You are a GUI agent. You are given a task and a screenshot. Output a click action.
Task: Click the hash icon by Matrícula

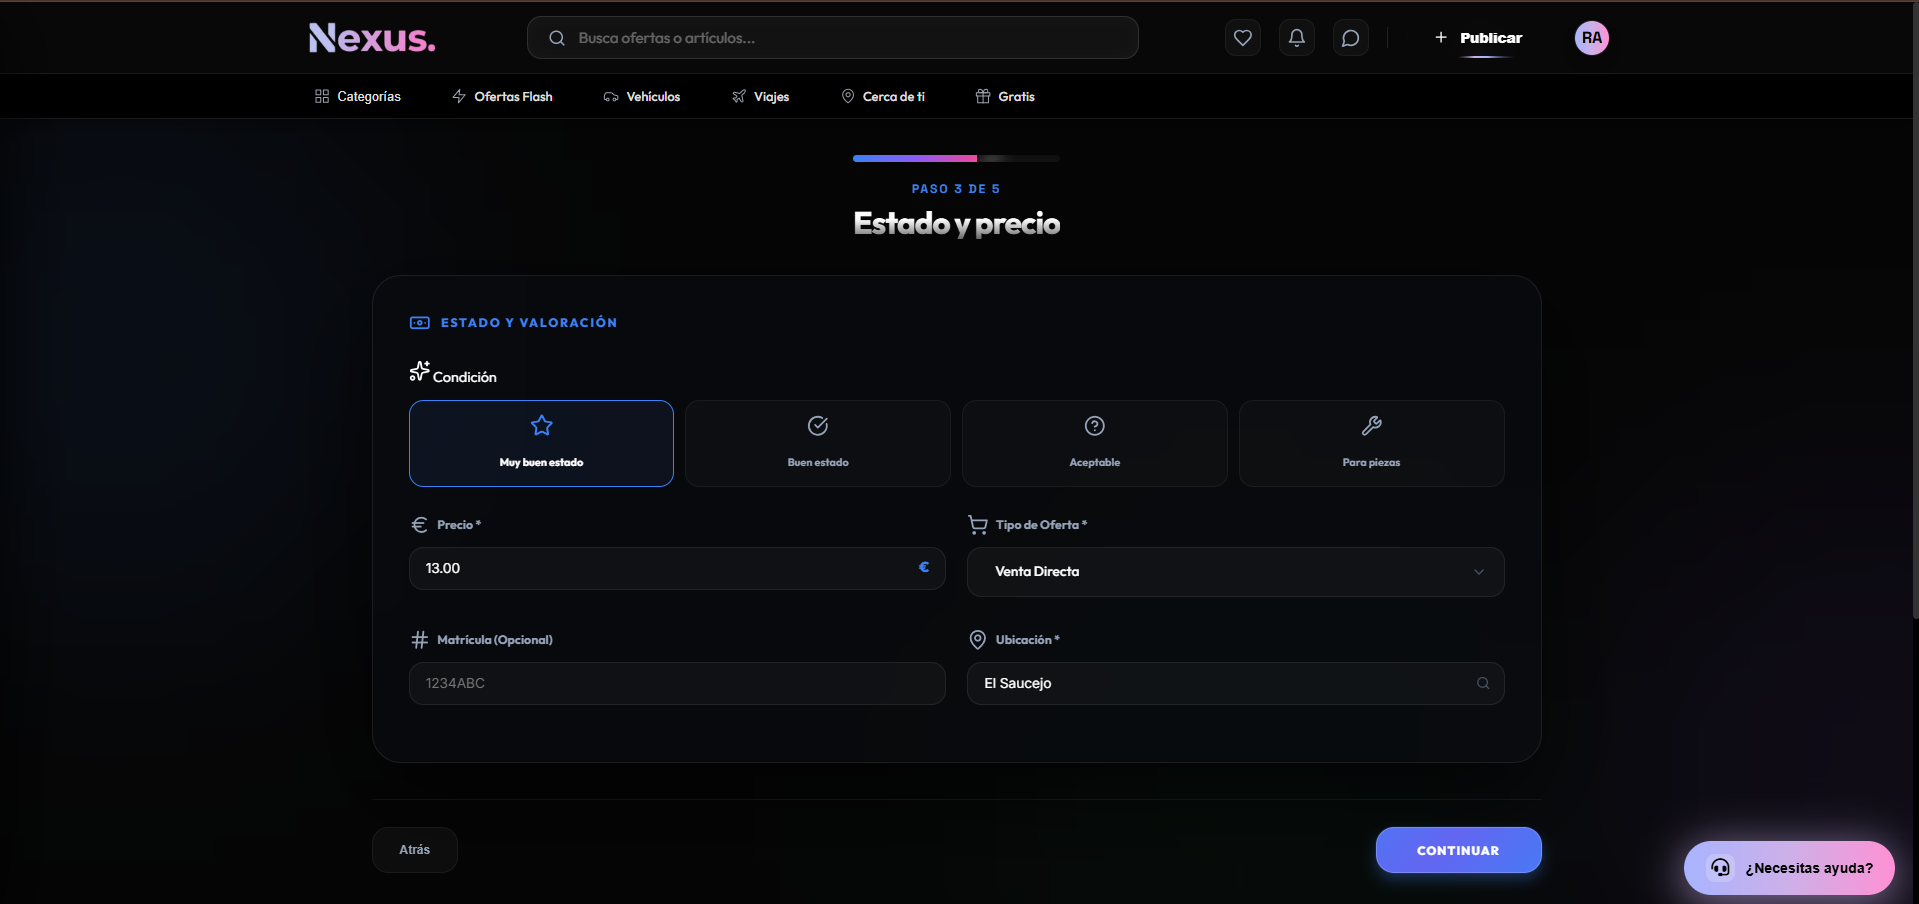pyautogui.click(x=419, y=640)
